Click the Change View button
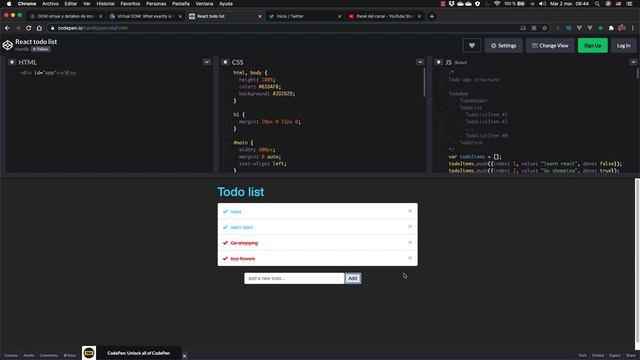Viewport: 640px width, 360px height. [550, 46]
